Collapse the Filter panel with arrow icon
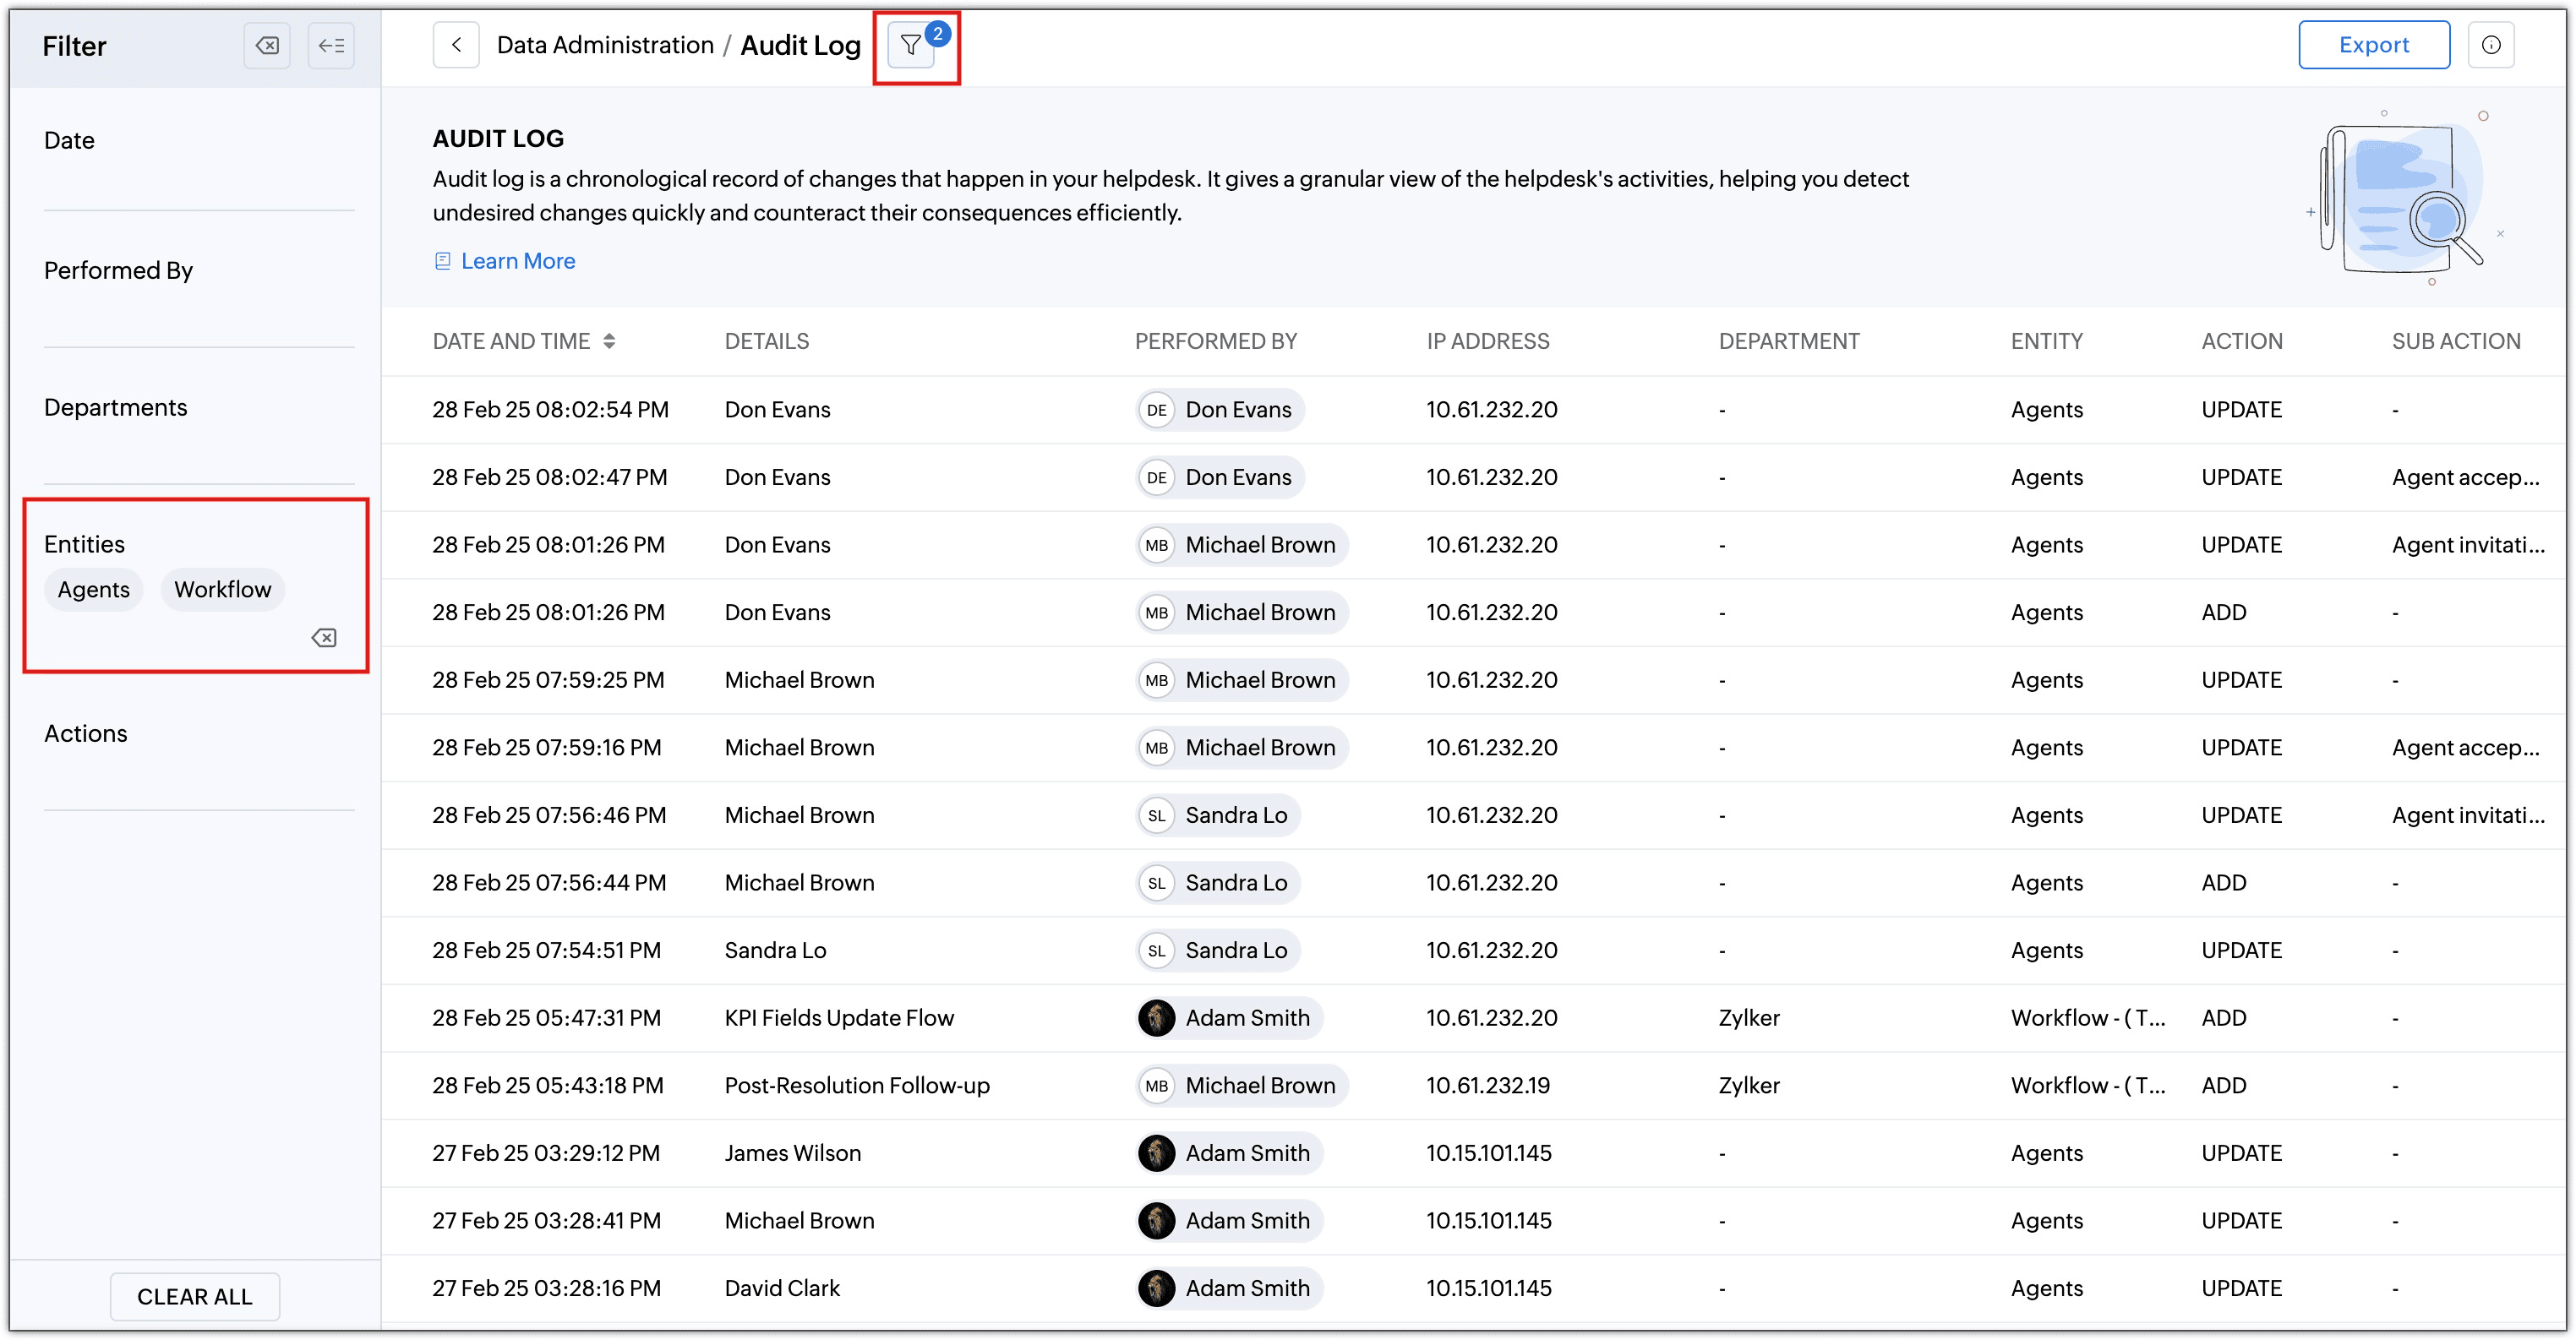2576x1340 pixels. coord(331,46)
